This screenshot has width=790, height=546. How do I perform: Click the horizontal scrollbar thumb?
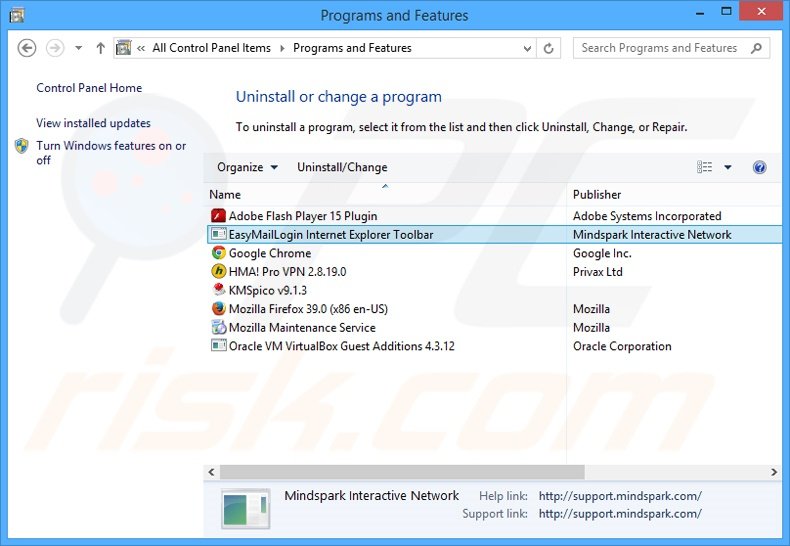(402, 472)
